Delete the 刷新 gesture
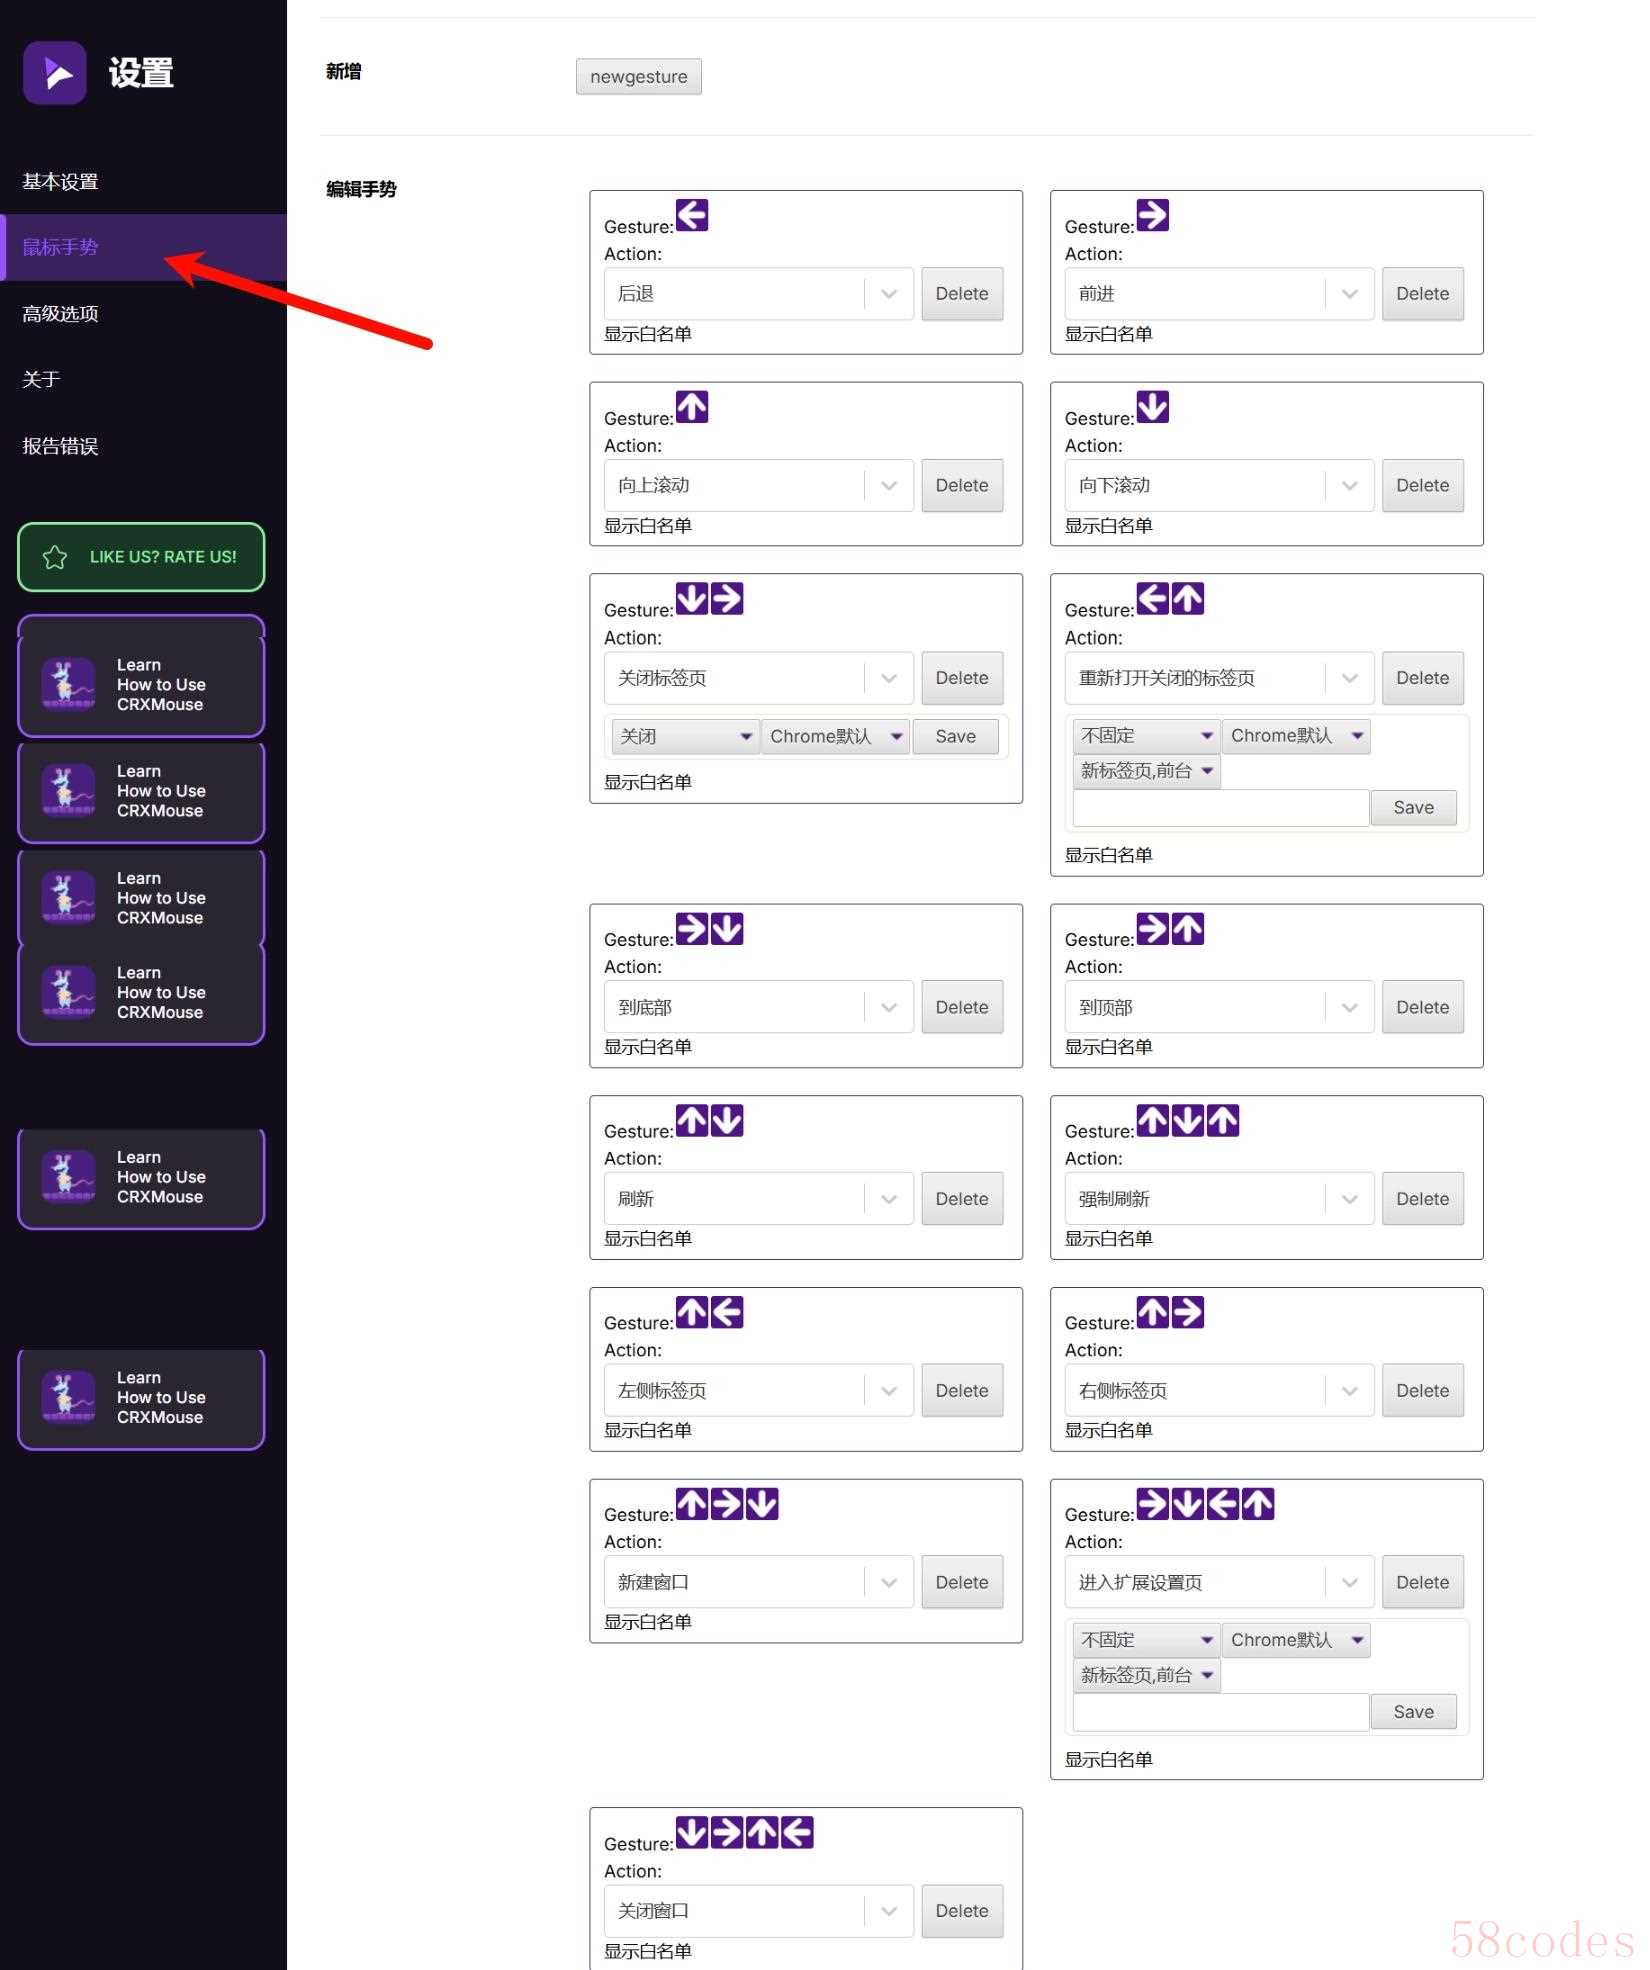The image size is (1650, 1970). click(x=961, y=1199)
